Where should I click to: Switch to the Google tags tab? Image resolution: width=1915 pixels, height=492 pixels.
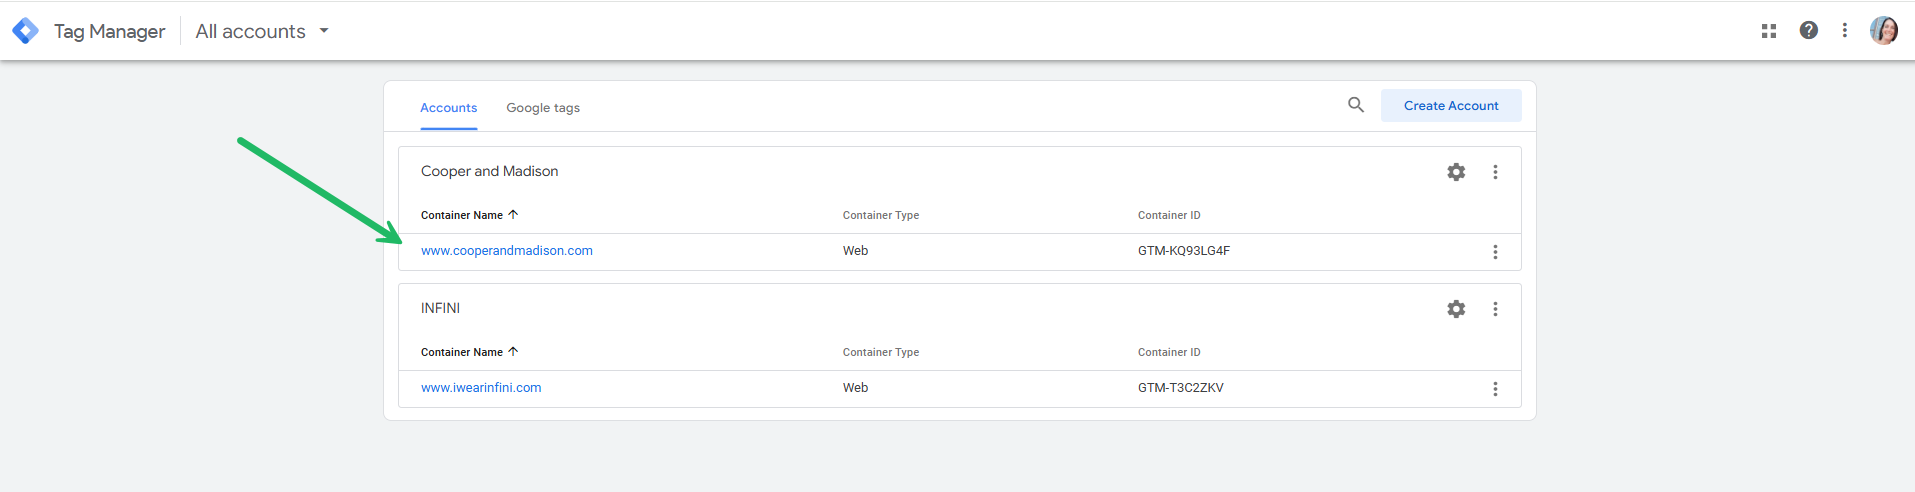pyautogui.click(x=543, y=108)
